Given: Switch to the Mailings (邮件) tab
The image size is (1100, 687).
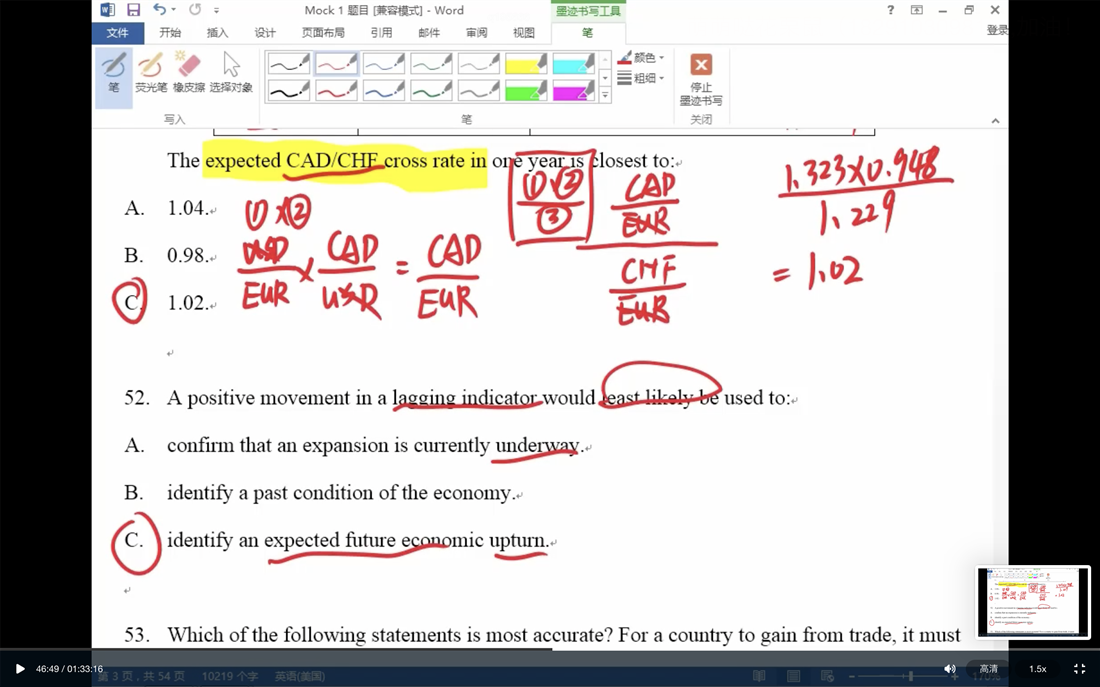Looking at the screenshot, I should pos(429,33).
